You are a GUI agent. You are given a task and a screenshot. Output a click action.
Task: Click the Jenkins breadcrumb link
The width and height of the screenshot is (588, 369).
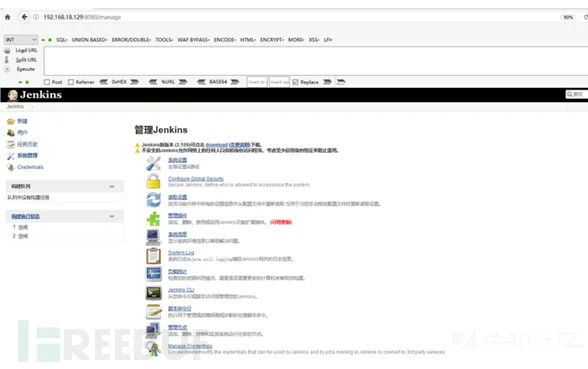coord(15,106)
